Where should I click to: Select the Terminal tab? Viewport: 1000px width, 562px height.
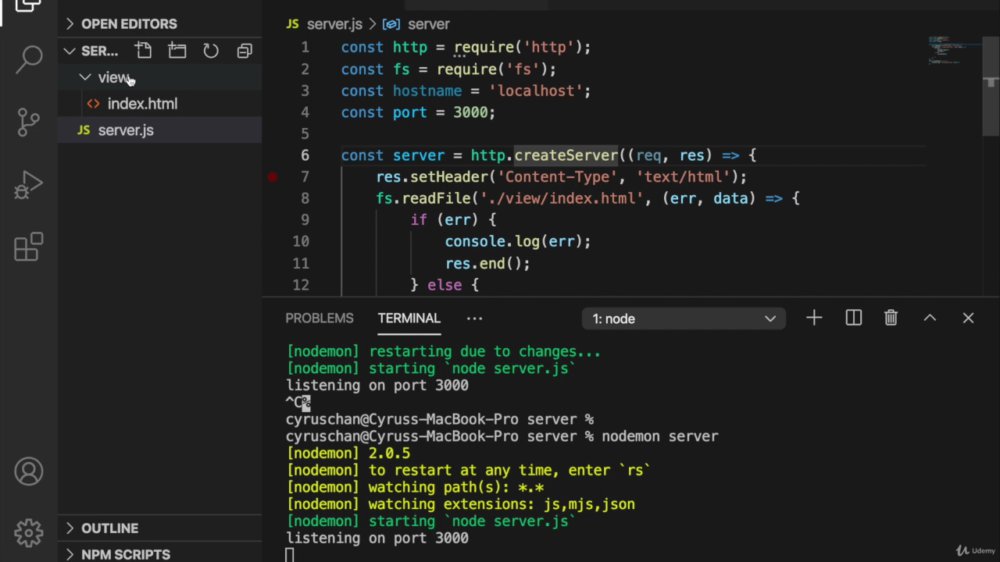[x=409, y=318]
